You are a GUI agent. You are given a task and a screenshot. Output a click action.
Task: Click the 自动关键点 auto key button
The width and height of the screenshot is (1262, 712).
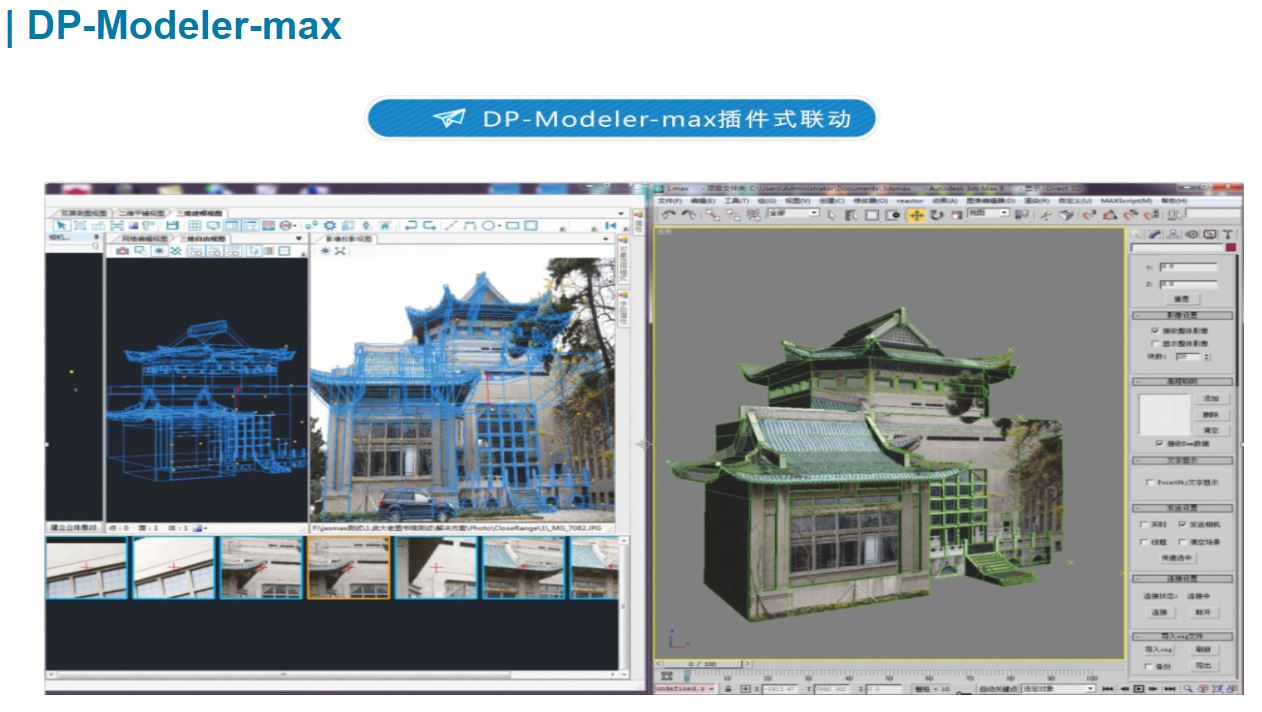pos(997,689)
